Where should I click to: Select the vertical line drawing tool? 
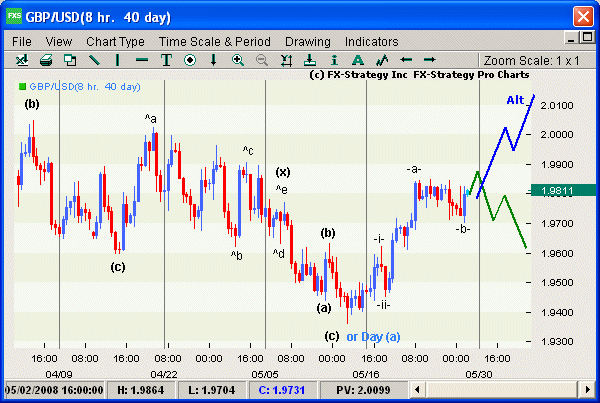117,60
